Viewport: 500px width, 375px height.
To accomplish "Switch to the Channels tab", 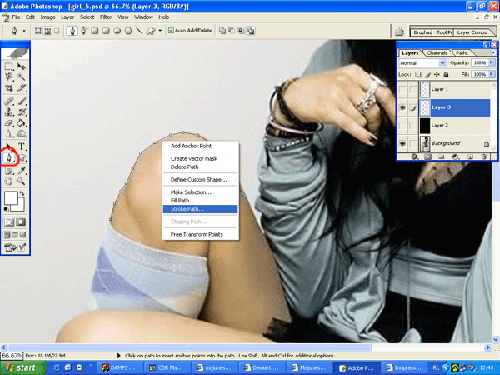I will [x=437, y=53].
